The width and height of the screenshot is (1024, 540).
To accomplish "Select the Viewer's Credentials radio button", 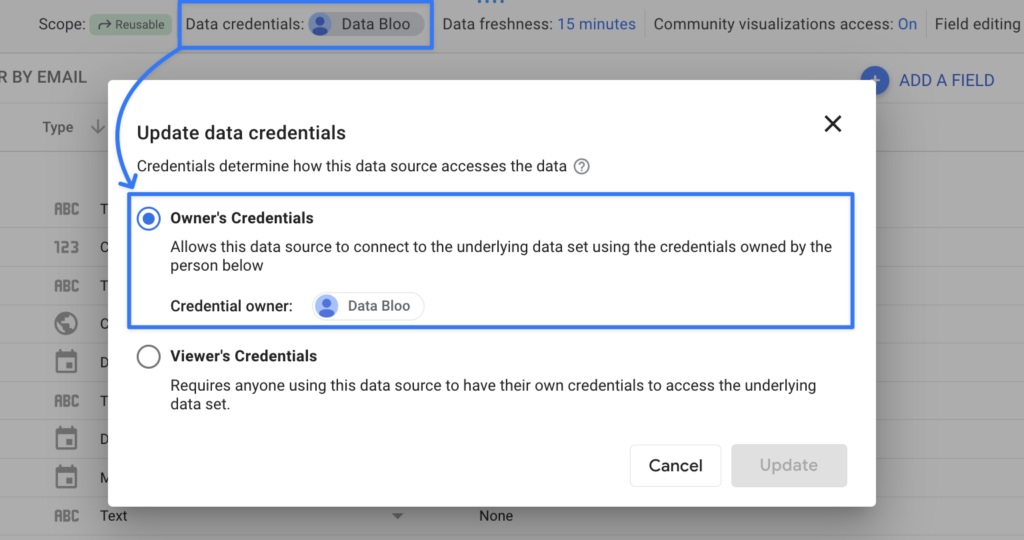I will pos(148,356).
